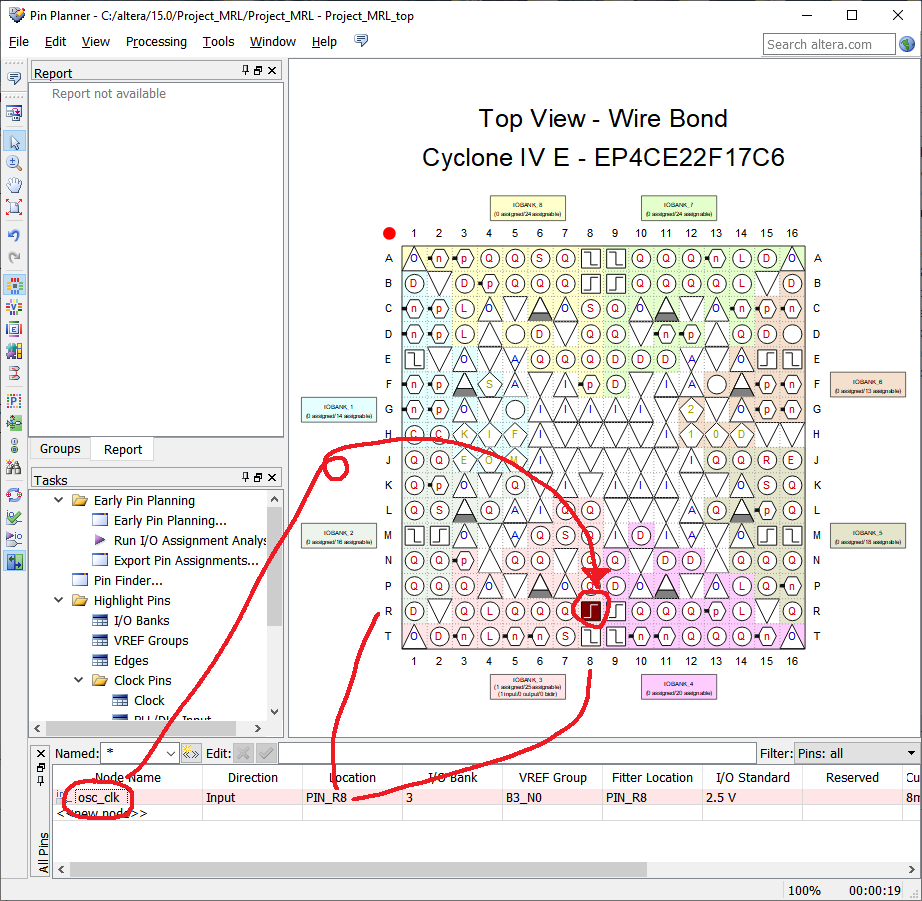
Task: Click the pin-pair icon below the P icon
Action: point(14,423)
